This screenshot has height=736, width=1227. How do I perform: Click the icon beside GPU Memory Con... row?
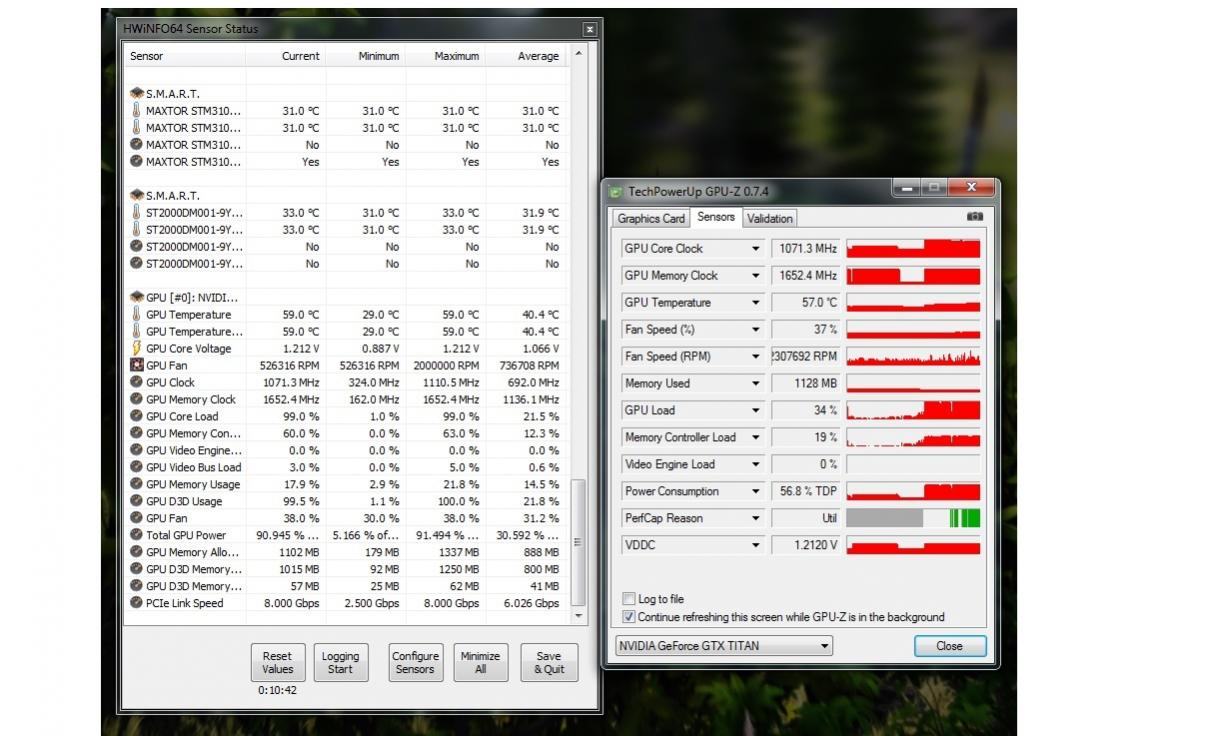[x=137, y=433]
